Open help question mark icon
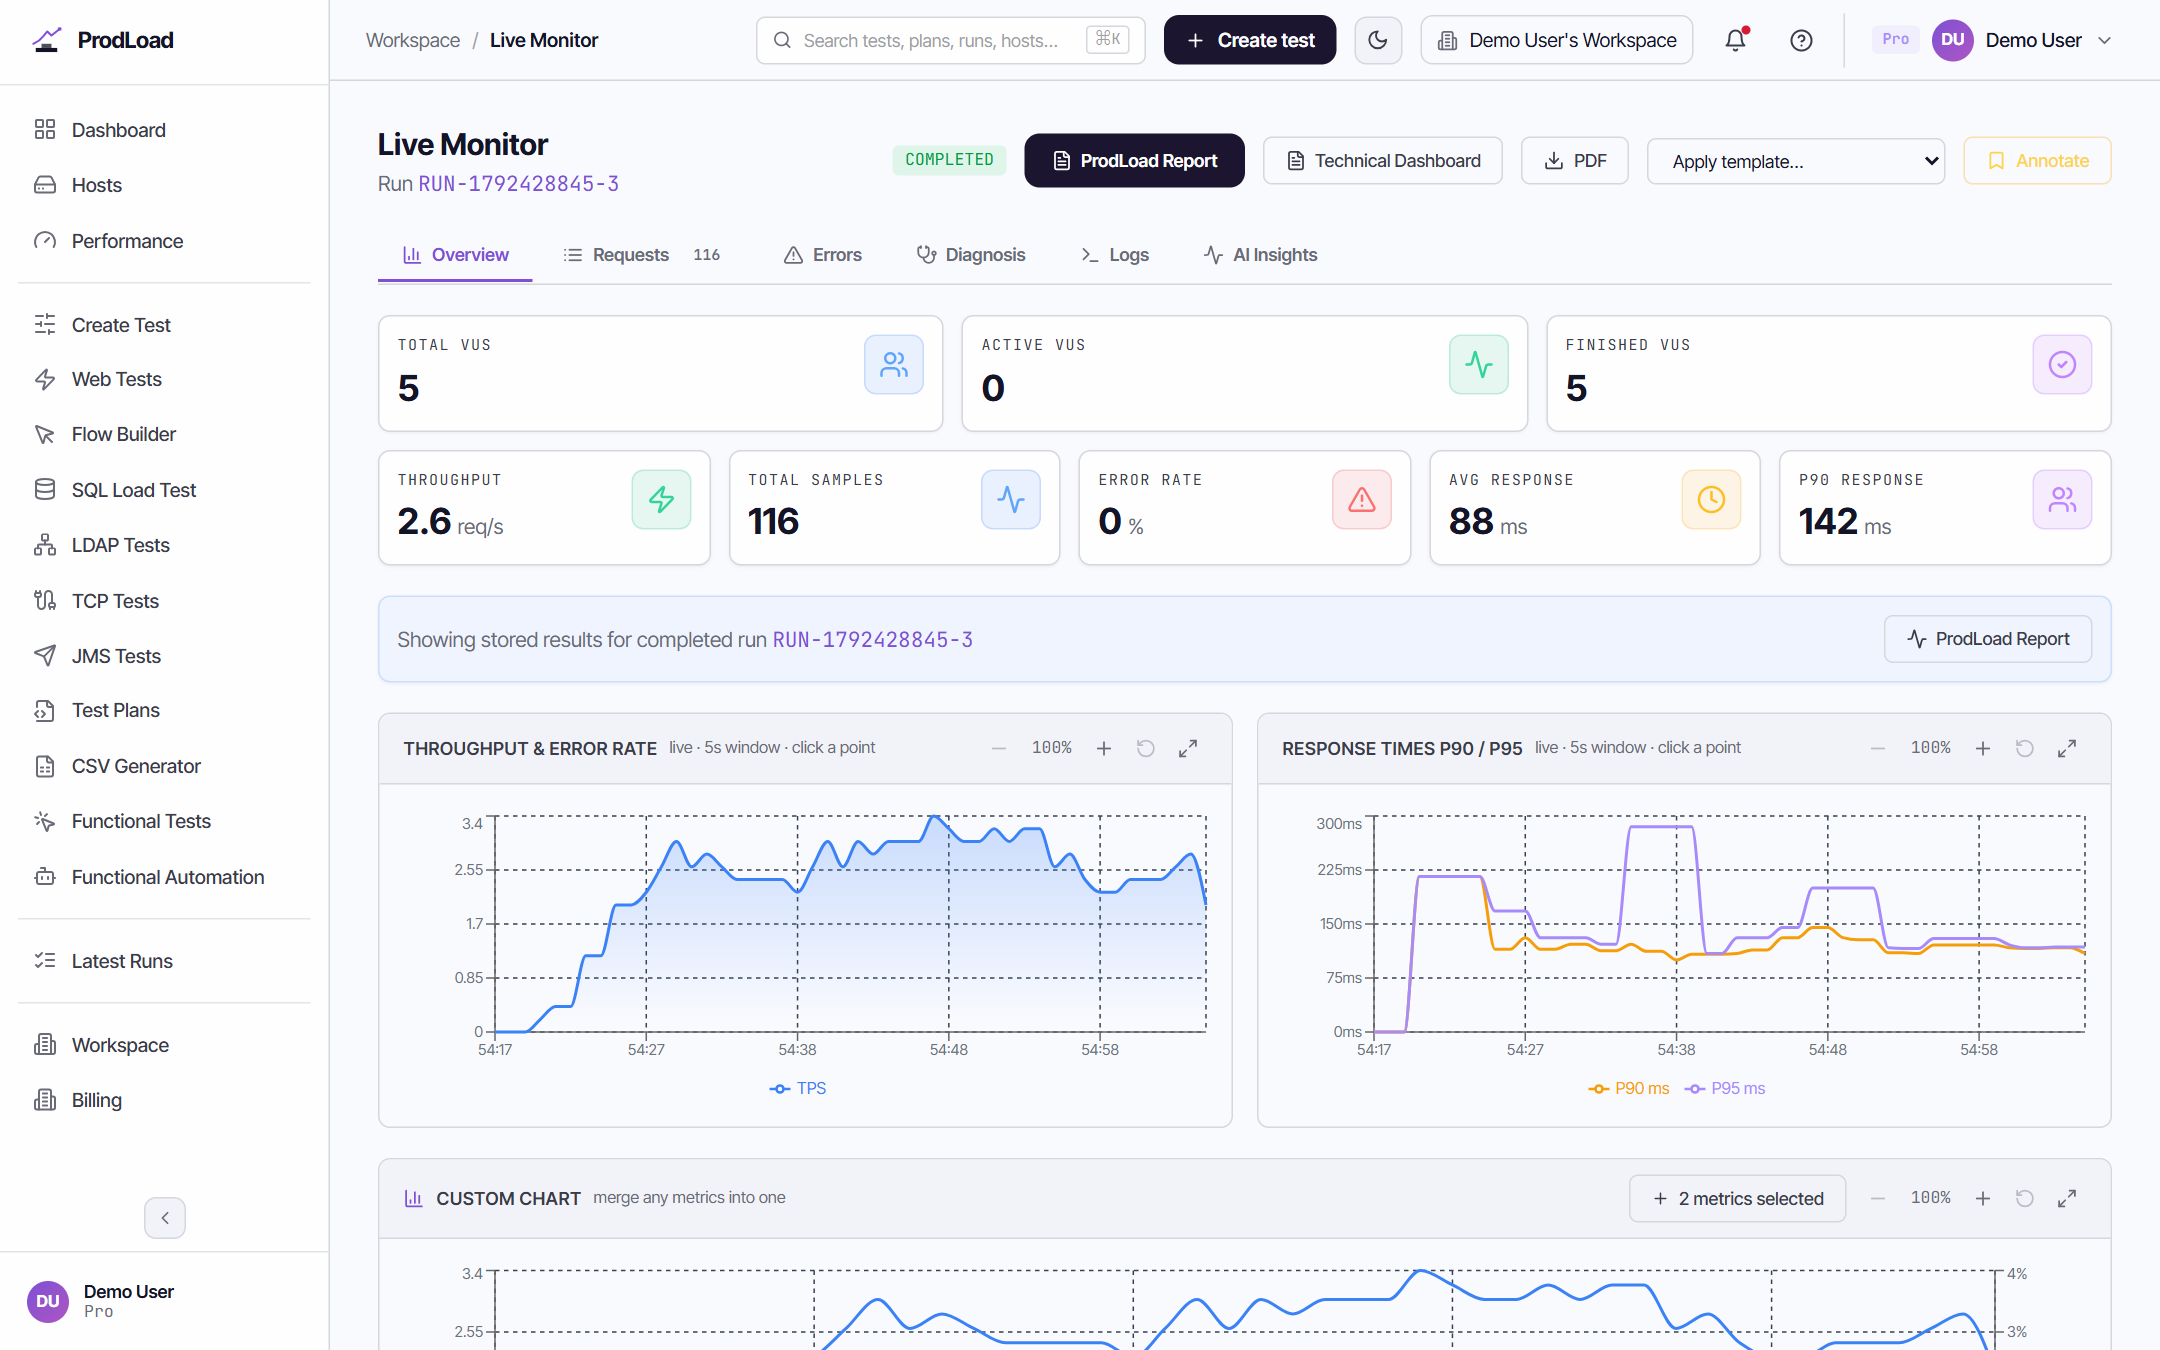This screenshot has width=2160, height=1350. coord(1801,40)
